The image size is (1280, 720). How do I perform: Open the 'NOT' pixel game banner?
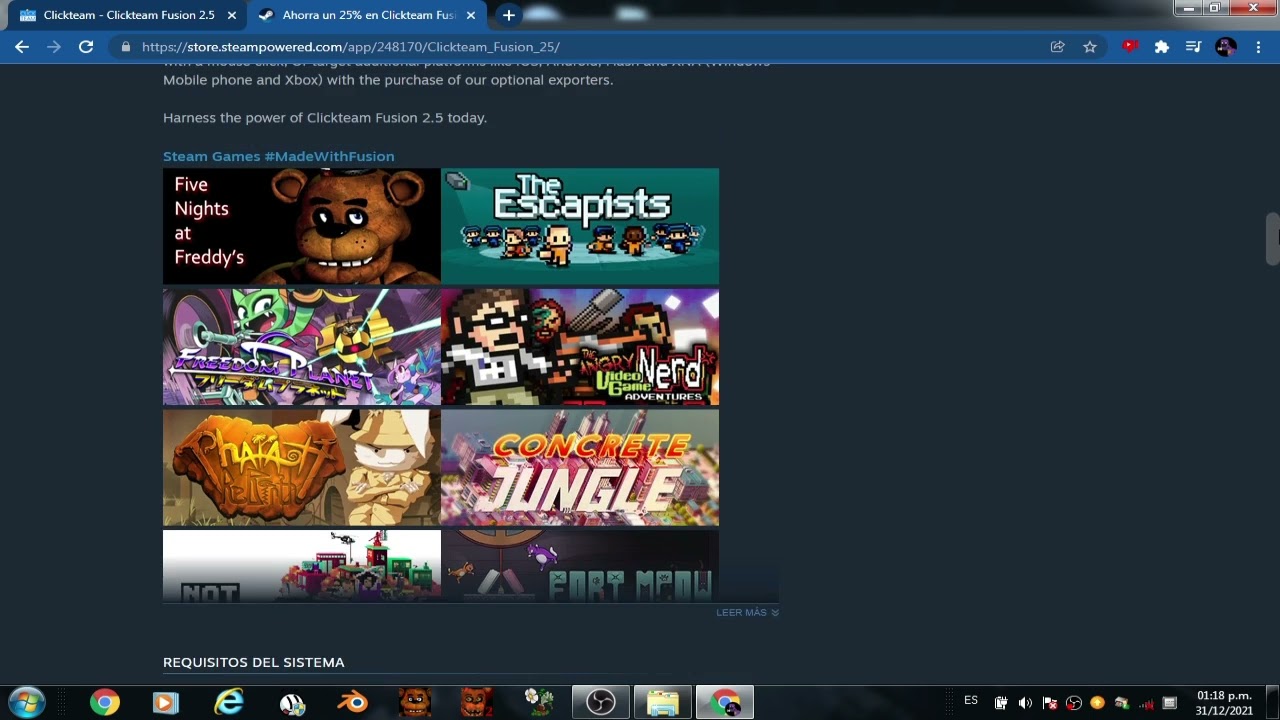tap(302, 566)
